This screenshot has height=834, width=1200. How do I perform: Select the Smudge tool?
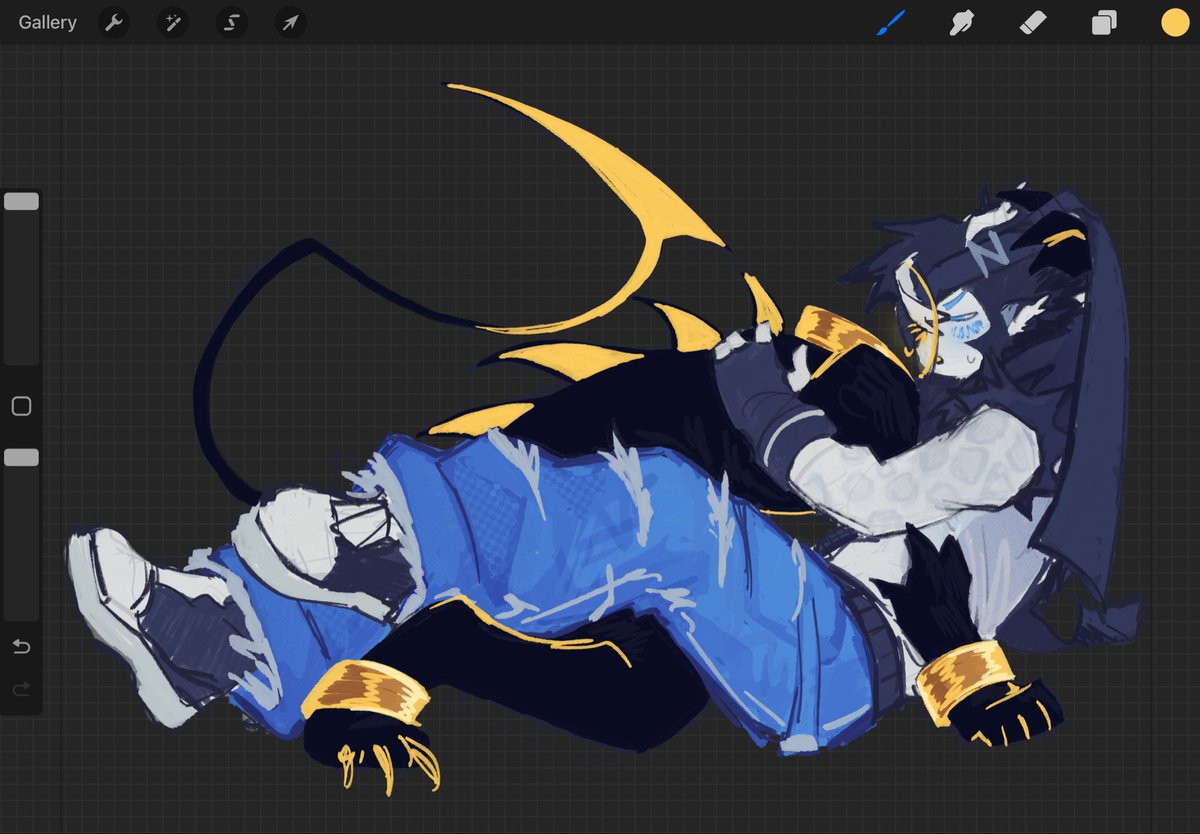(962, 22)
